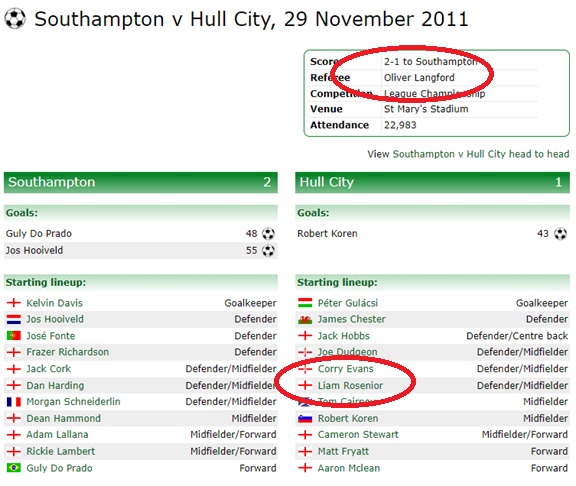The width and height of the screenshot is (576, 486).
Task: Open Rickie Lambert player link
Action: (x=61, y=451)
